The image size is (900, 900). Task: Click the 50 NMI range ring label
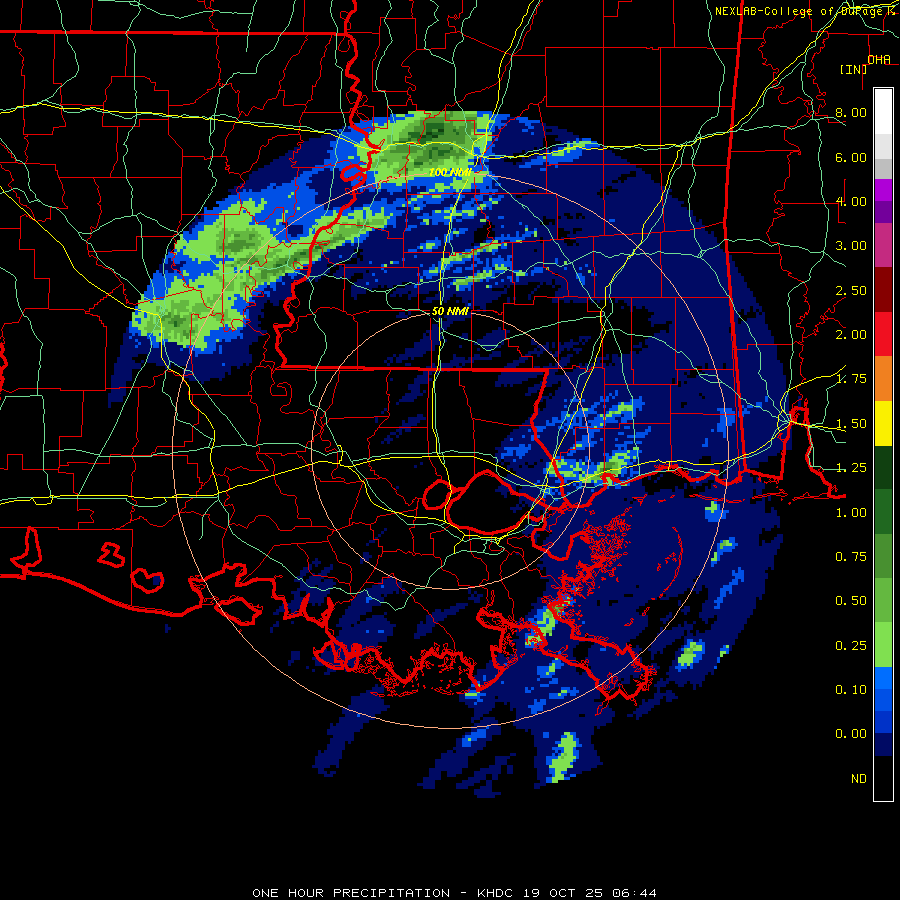(x=450, y=311)
